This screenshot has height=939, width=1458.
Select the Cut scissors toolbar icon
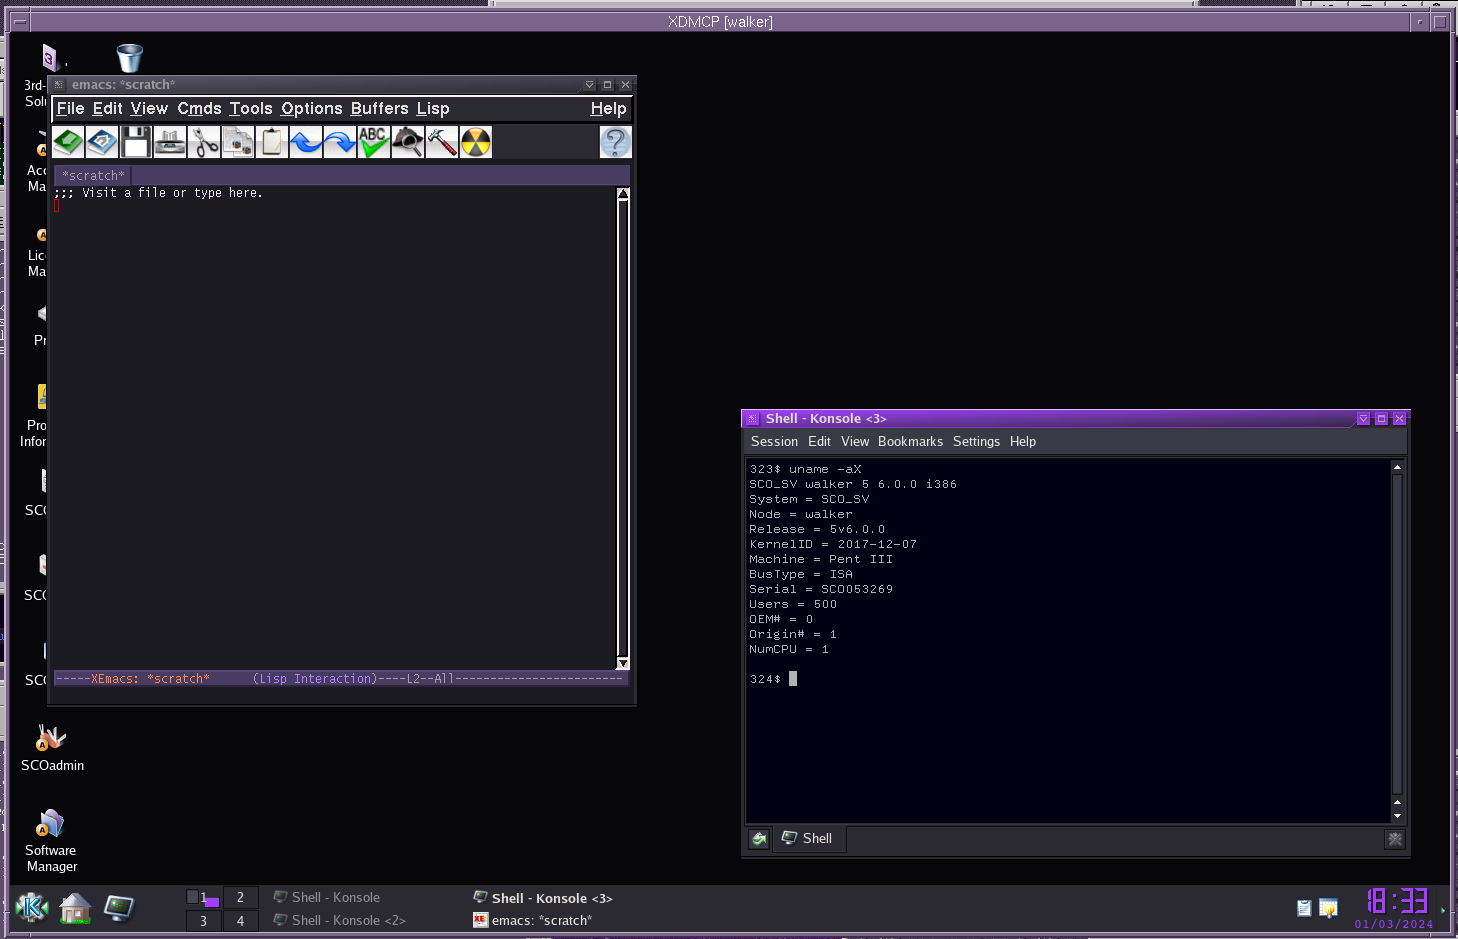coord(204,142)
